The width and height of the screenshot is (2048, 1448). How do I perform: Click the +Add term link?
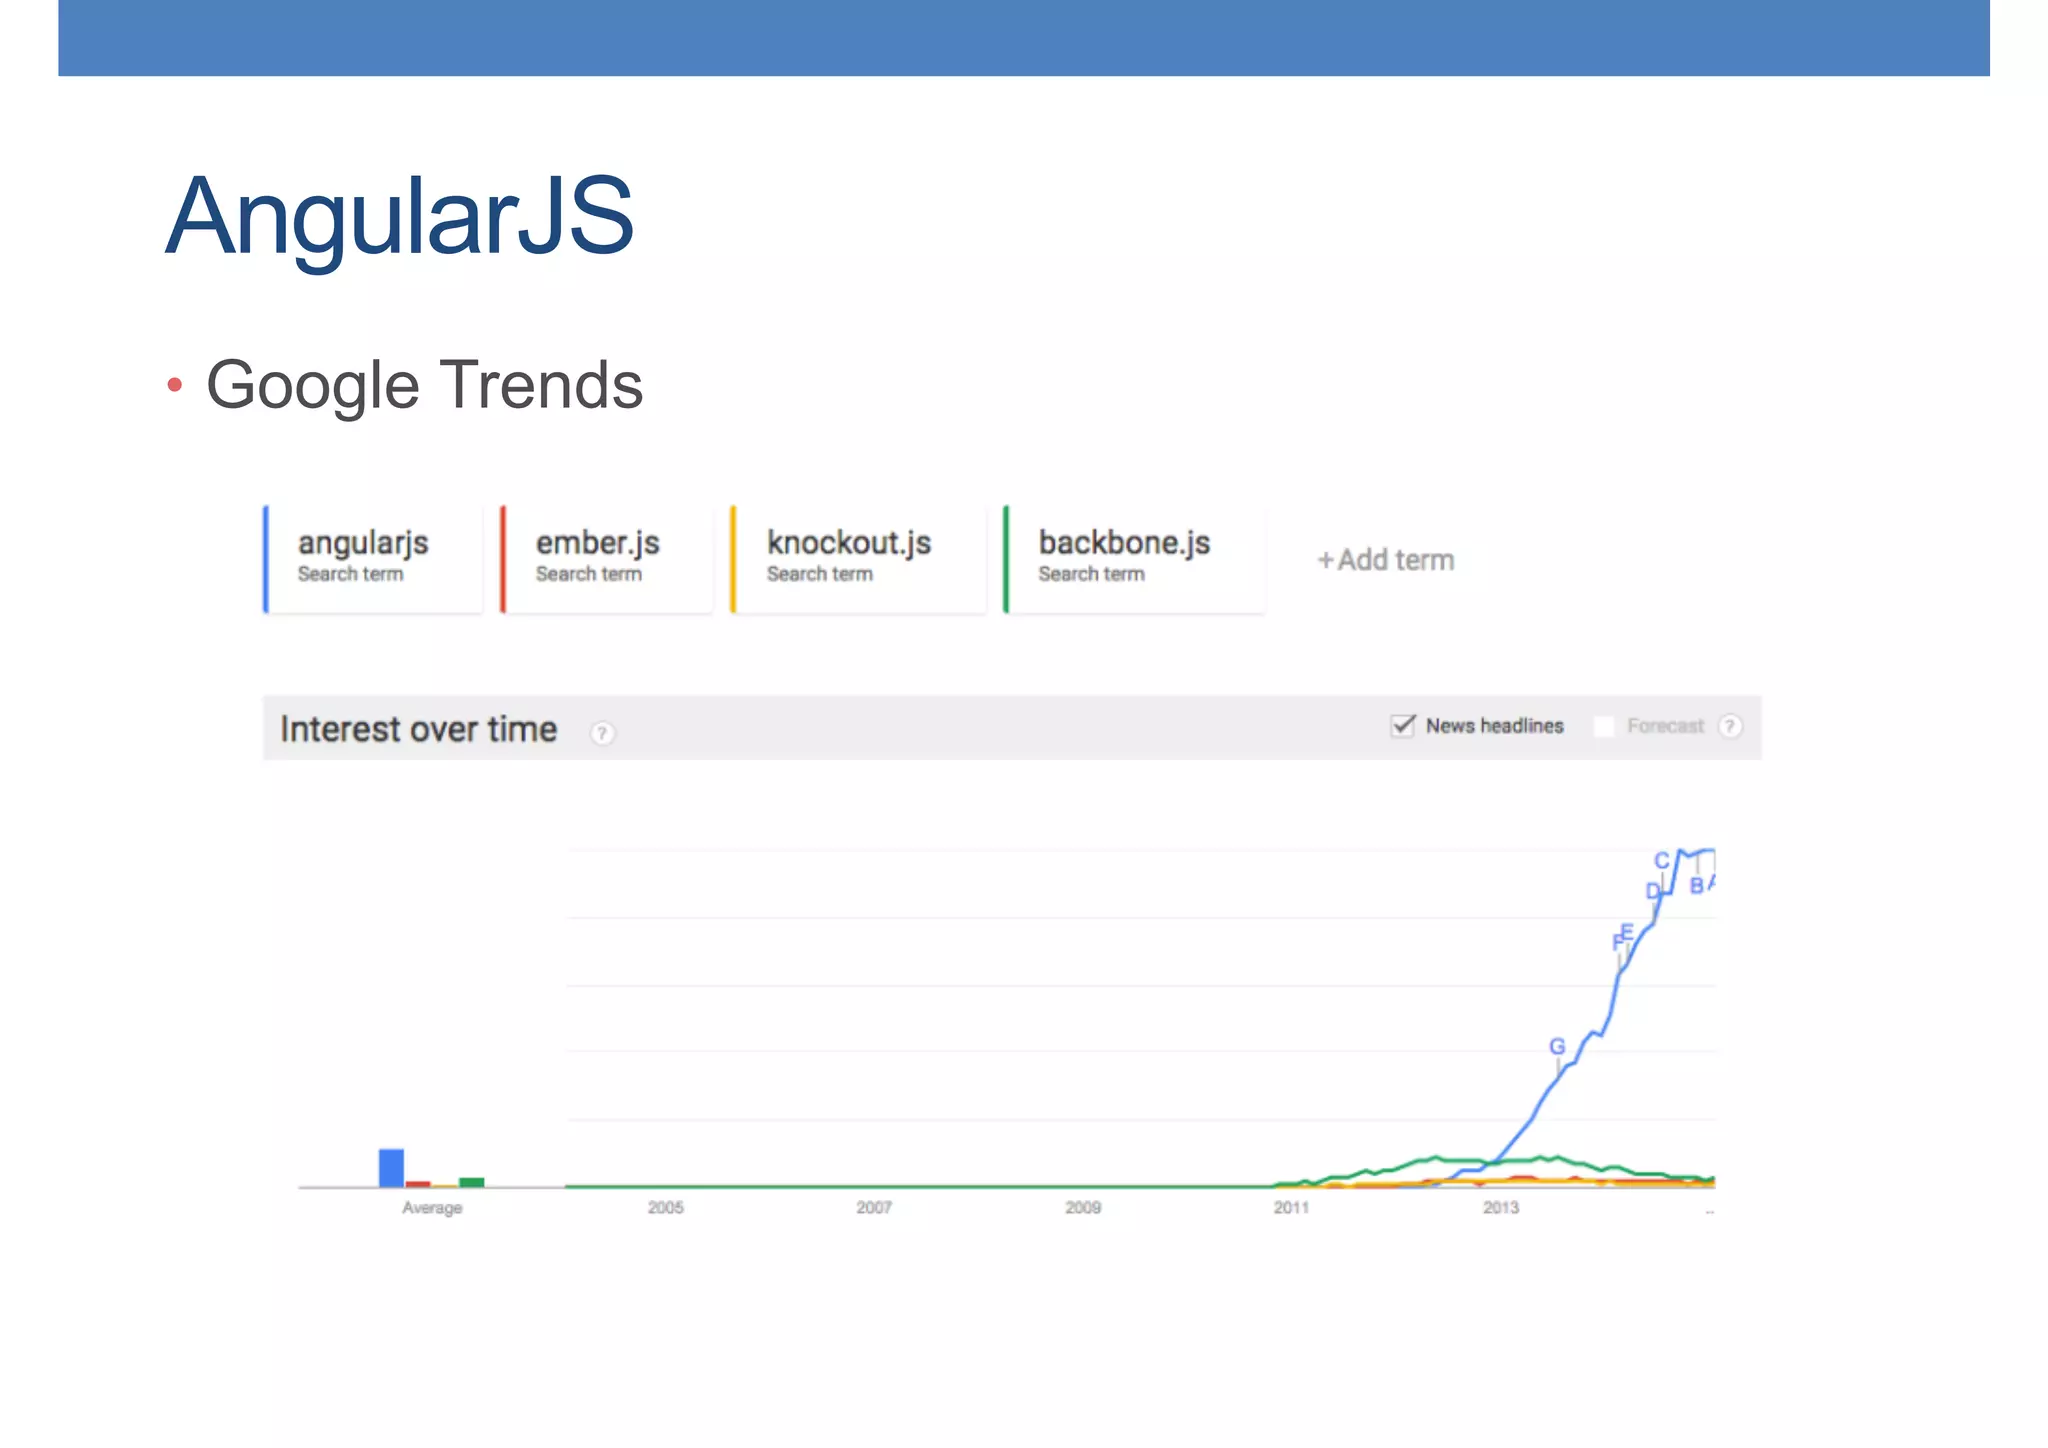[x=1386, y=560]
